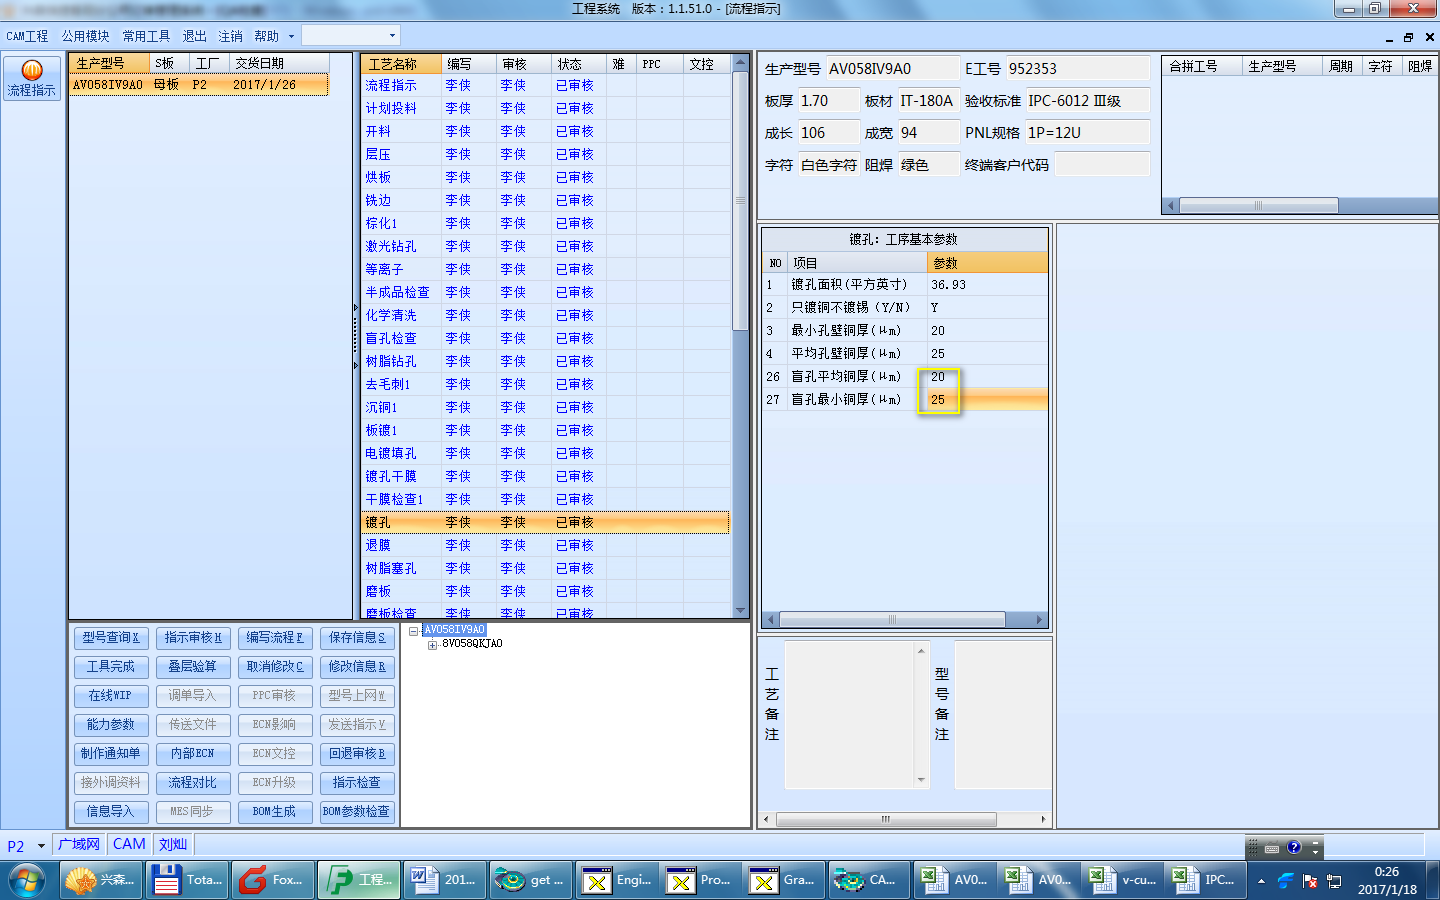Open the P2 dropdown arrow at the bottom
Image resolution: width=1440 pixels, height=900 pixels.
coord(41,846)
